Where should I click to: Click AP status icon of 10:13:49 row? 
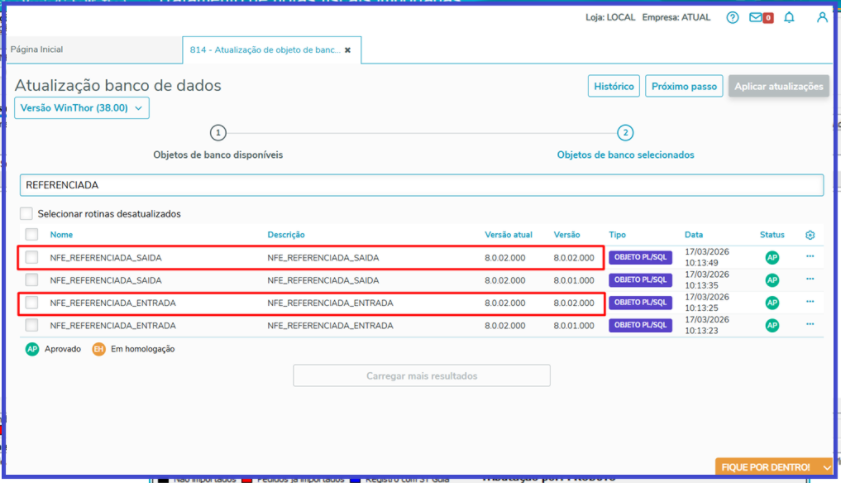[772, 258]
